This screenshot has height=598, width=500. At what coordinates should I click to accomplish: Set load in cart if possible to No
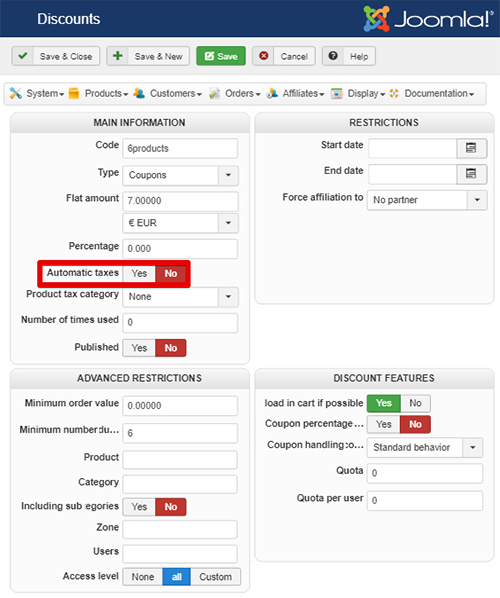click(x=415, y=403)
